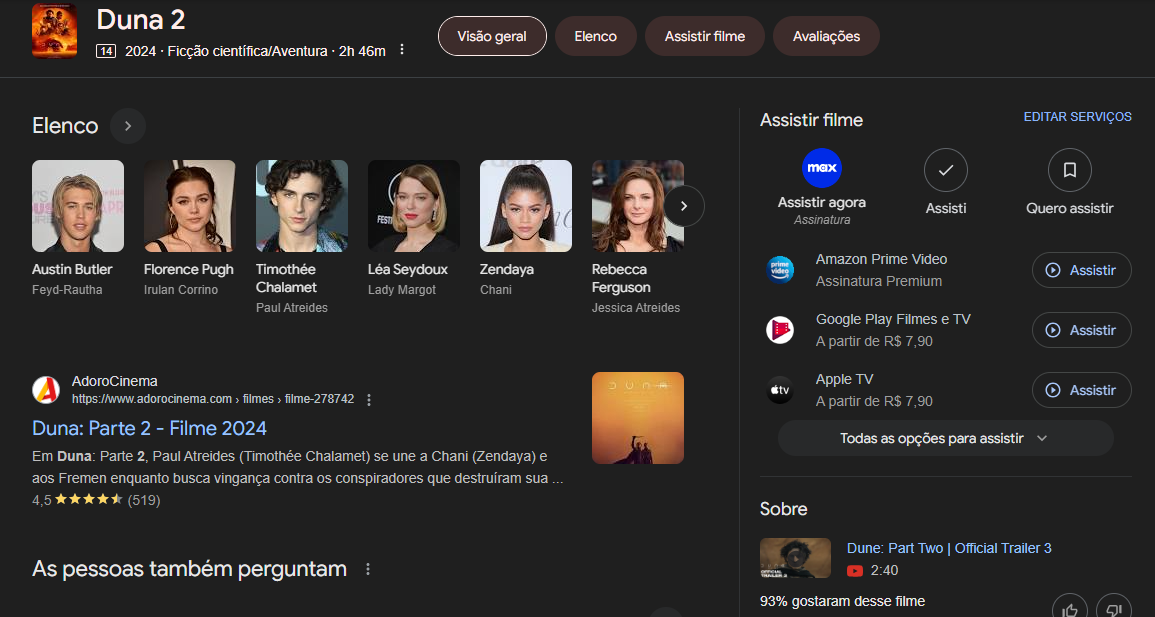
Task: Switch to the Elenco tab
Action: [x=595, y=36]
